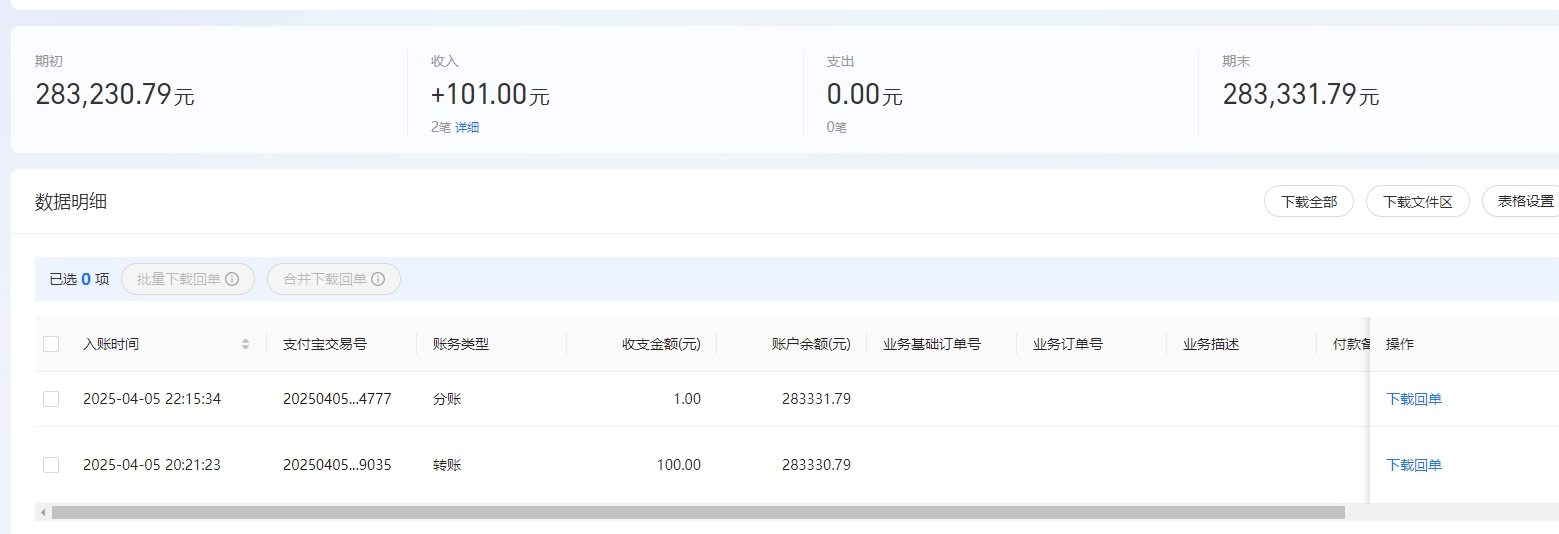Screen dimensions: 1559x534
Task: Click the 转账 type cell
Action: 447,465
